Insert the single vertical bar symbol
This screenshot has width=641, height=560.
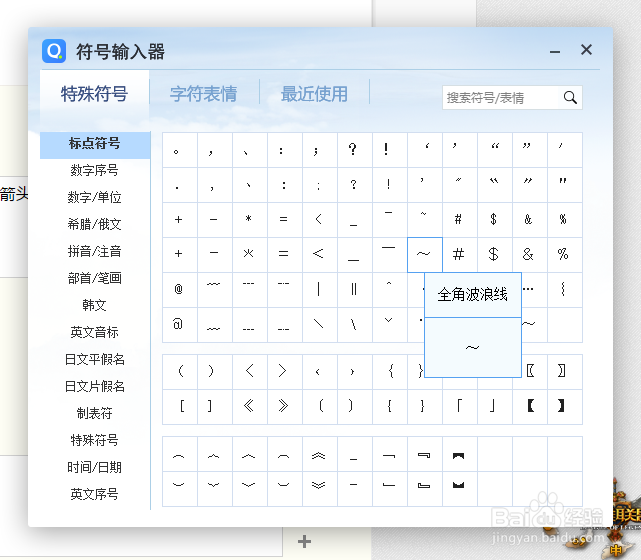(x=320, y=290)
